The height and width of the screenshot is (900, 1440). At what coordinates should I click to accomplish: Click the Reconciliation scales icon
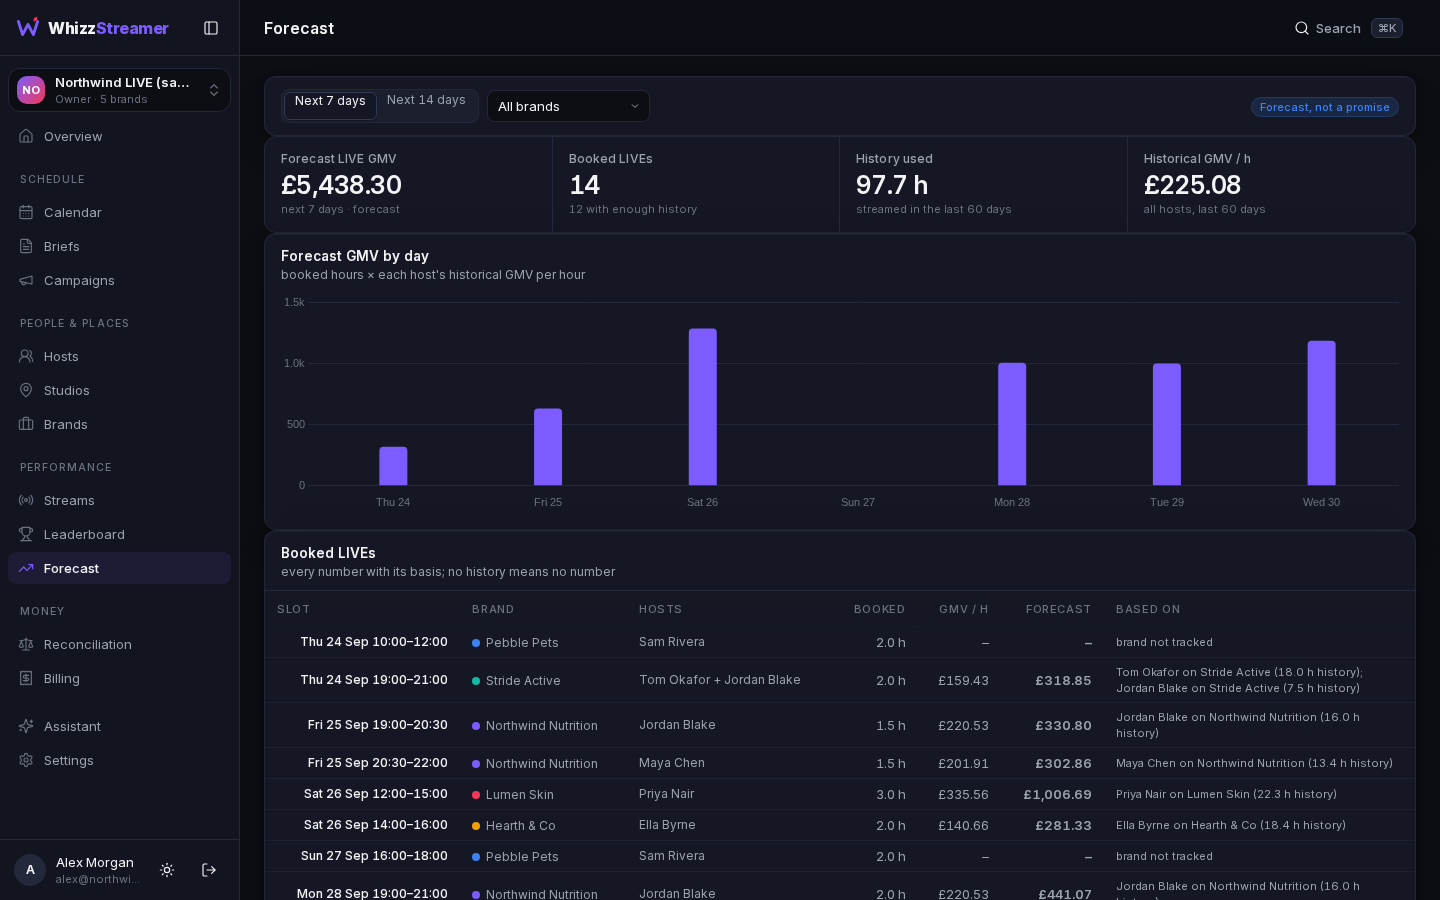coord(26,644)
